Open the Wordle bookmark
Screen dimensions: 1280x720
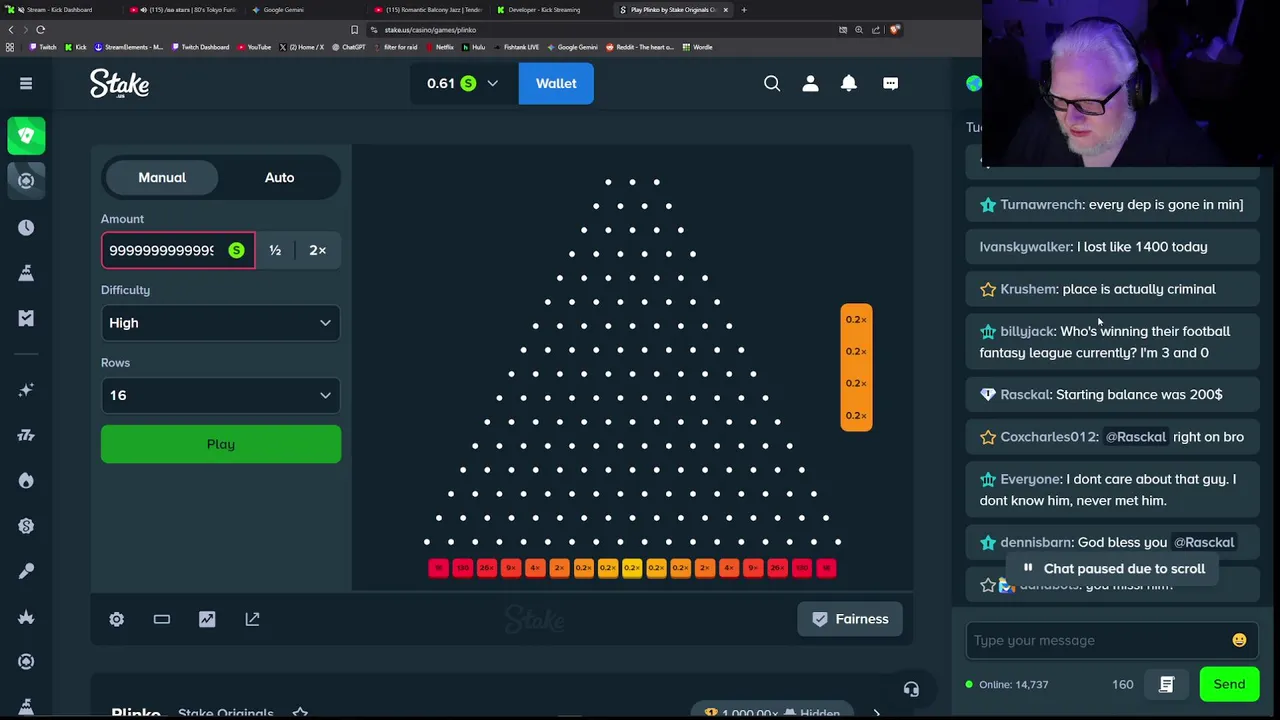[698, 47]
